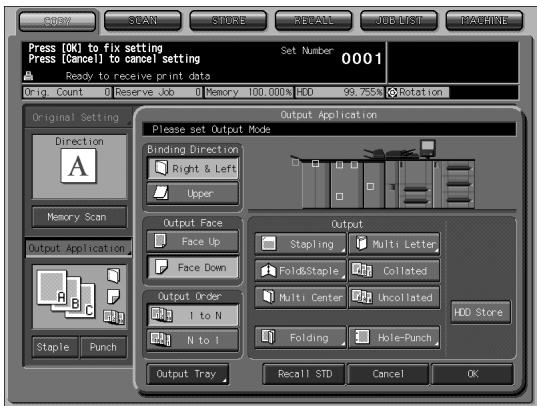Click the Hole-Punch sheet icon
The image size is (537, 406).
point(362,337)
